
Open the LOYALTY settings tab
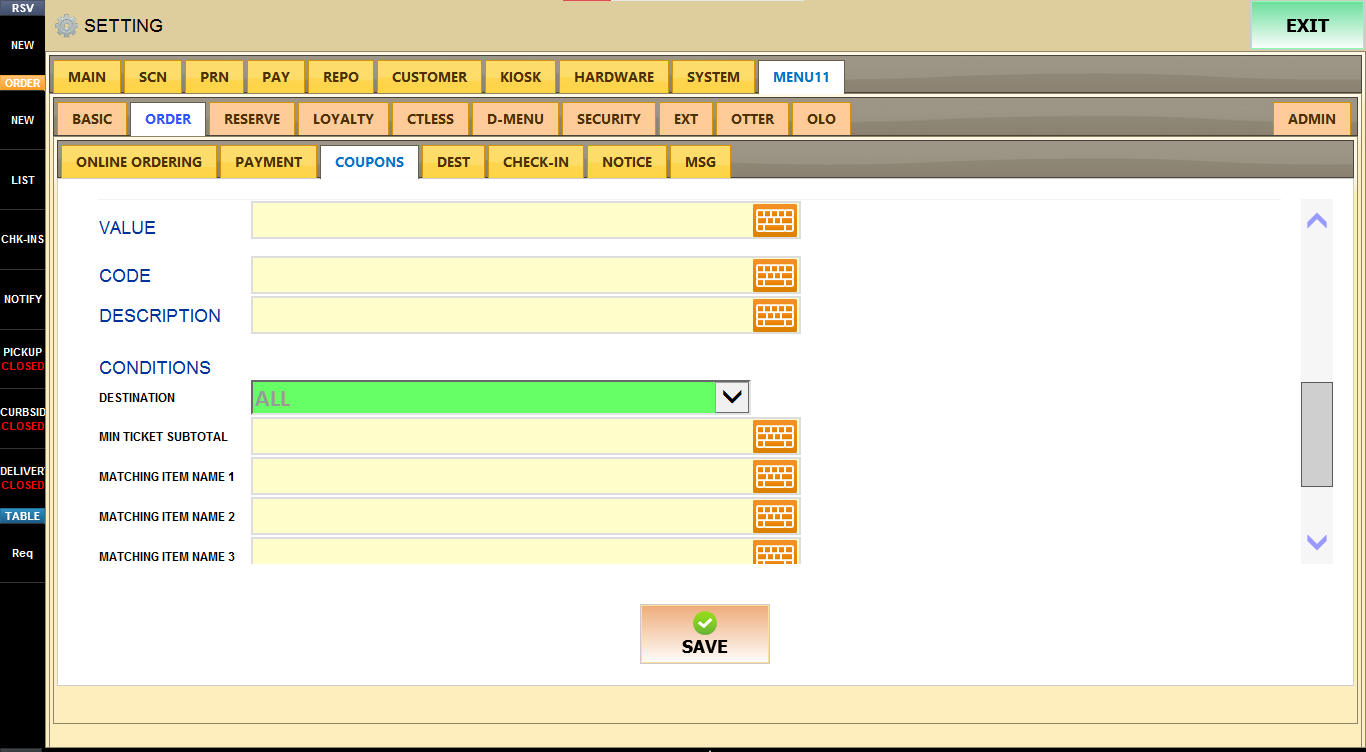pos(343,119)
